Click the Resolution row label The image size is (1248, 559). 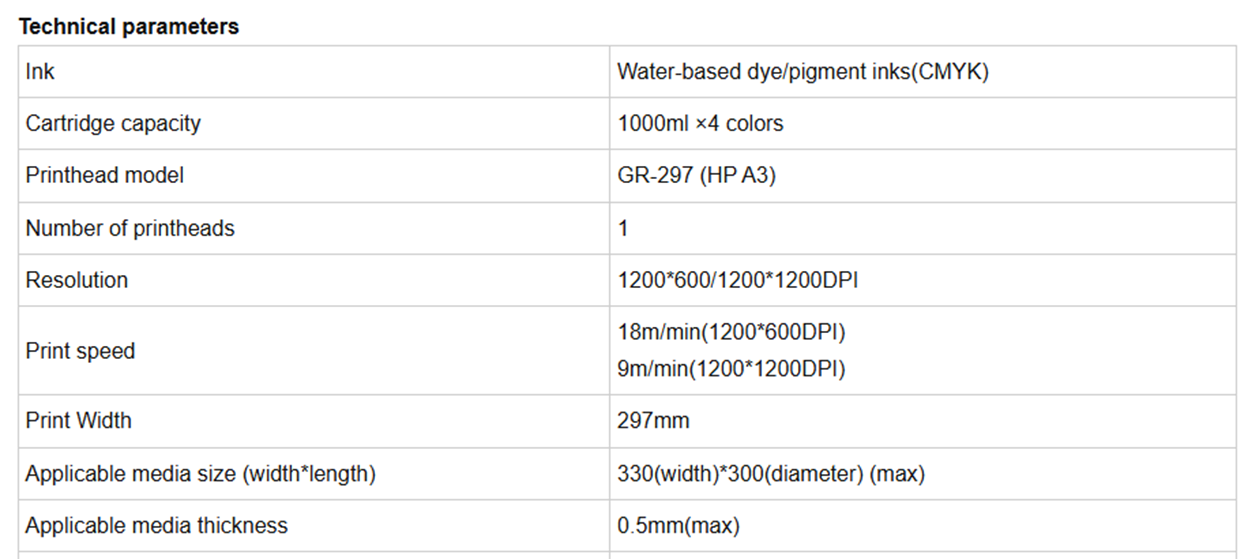[77, 280]
